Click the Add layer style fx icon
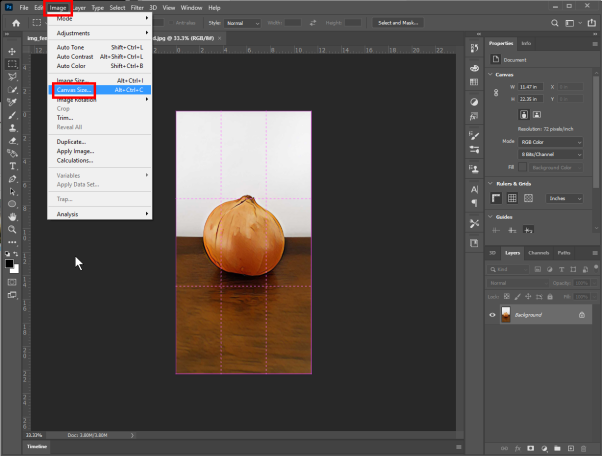602x456 pixels. pos(518,448)
